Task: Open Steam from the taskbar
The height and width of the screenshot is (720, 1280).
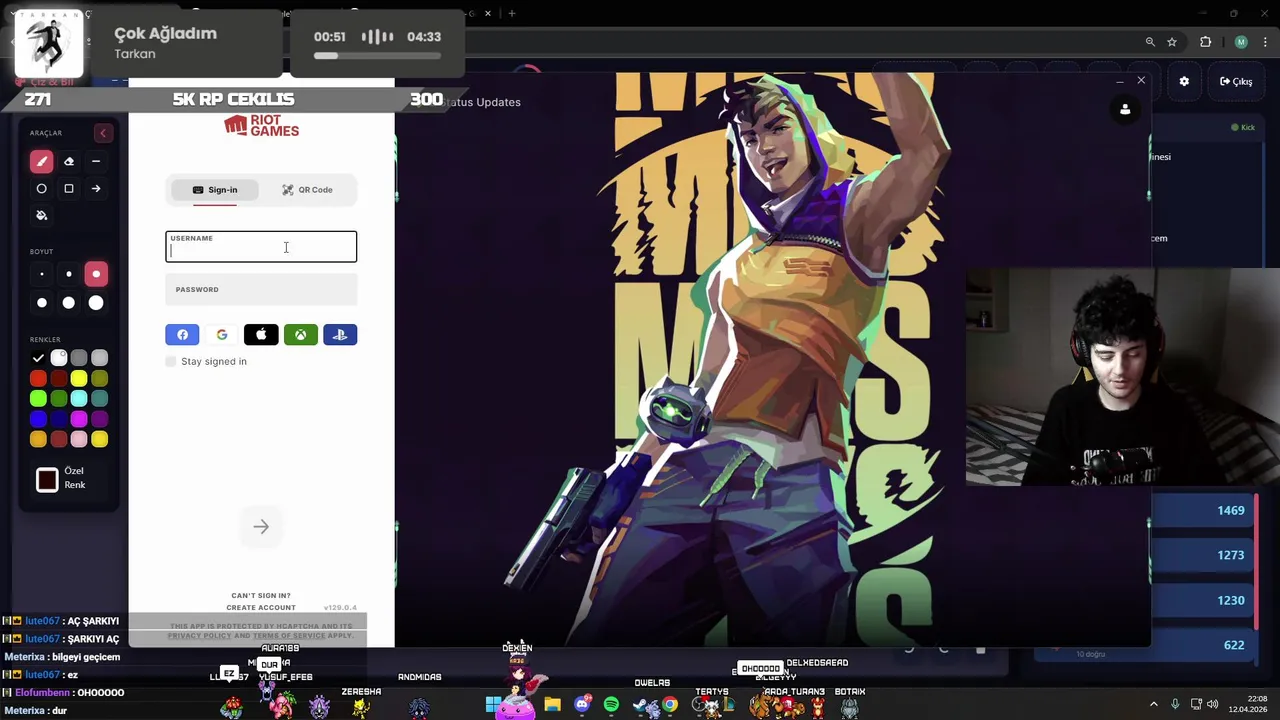Action: point(641,706)
